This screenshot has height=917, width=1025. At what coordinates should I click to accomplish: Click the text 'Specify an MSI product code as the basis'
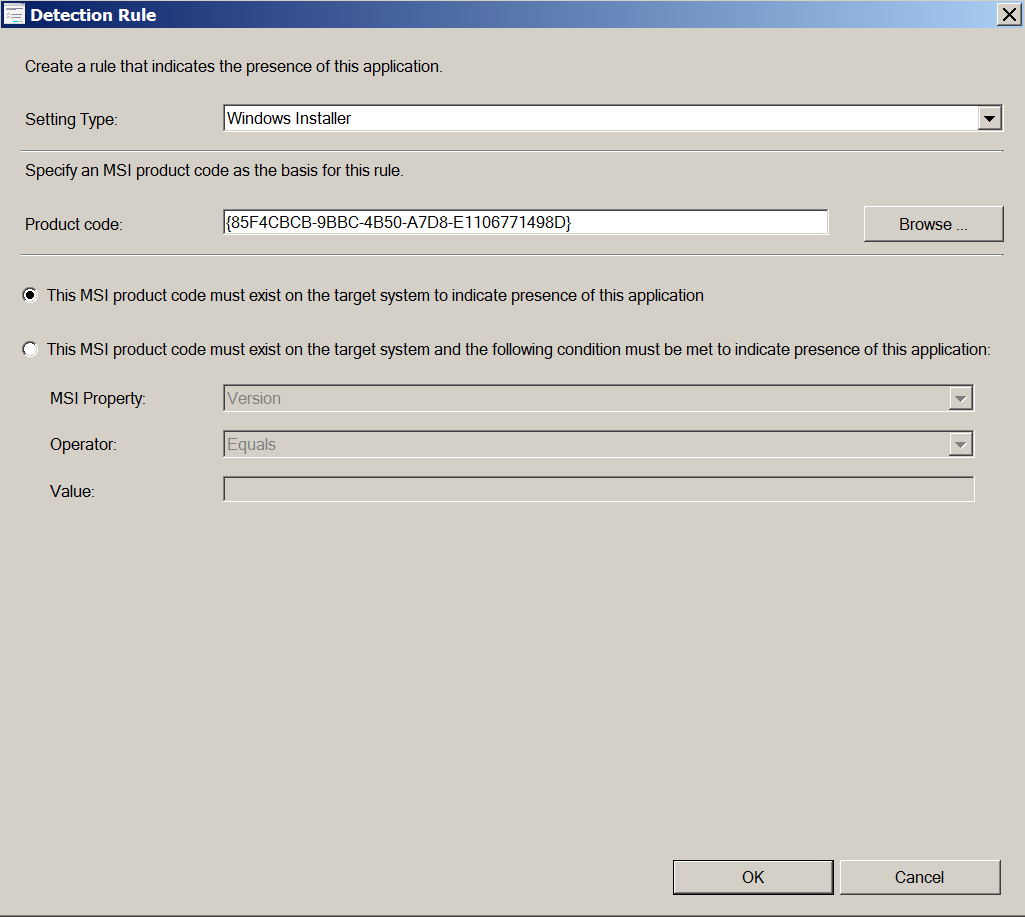point(161,171)
